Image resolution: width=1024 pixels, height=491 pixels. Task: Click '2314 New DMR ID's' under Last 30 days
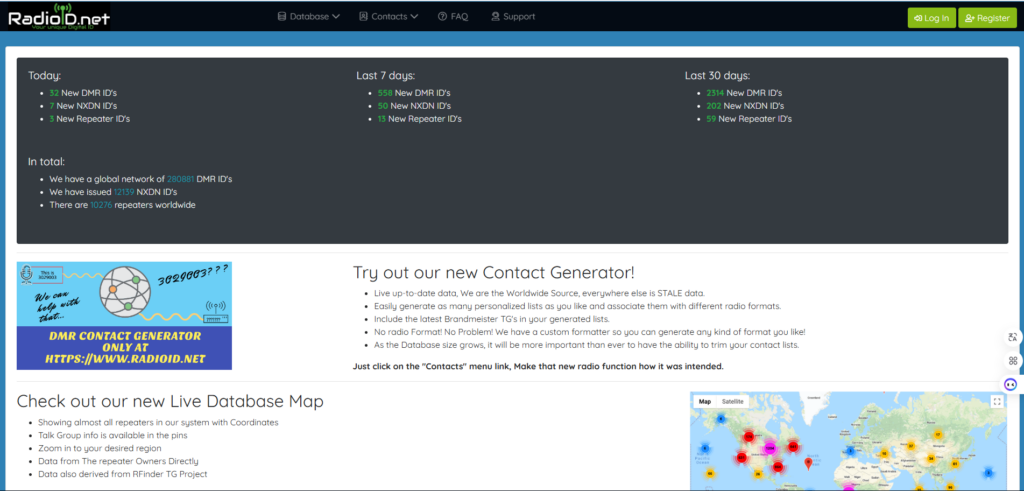(744, 93)
